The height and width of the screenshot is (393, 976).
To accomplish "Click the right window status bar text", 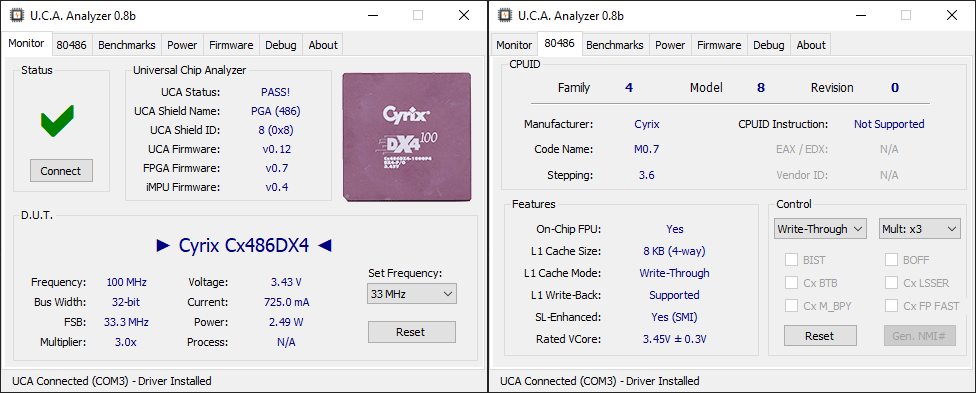I will click(x=600, y=381).
